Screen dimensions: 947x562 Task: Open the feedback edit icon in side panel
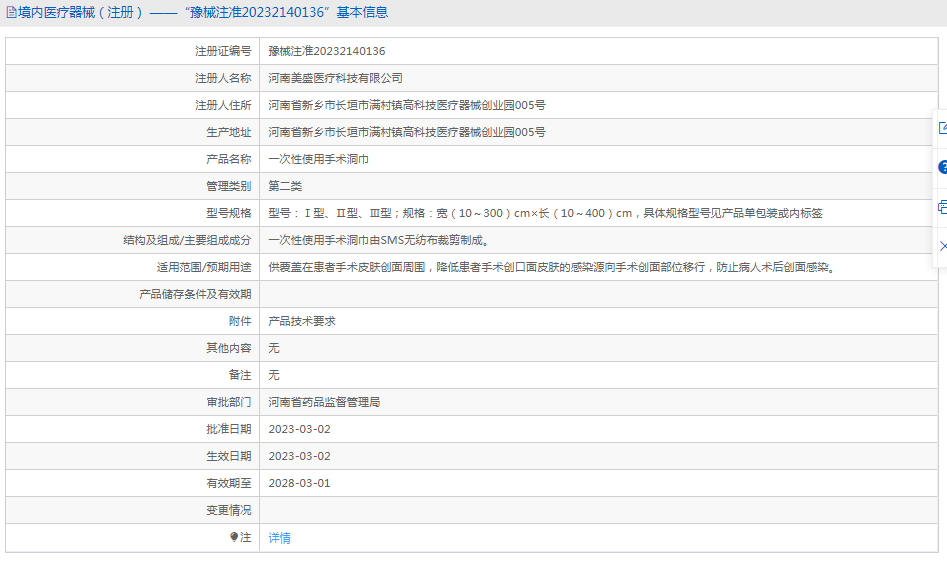943,128
